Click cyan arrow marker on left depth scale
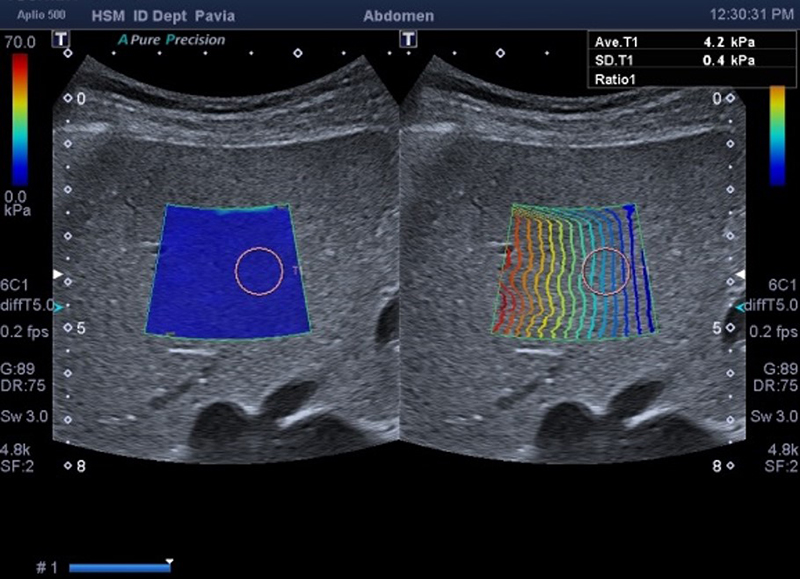 58,306
